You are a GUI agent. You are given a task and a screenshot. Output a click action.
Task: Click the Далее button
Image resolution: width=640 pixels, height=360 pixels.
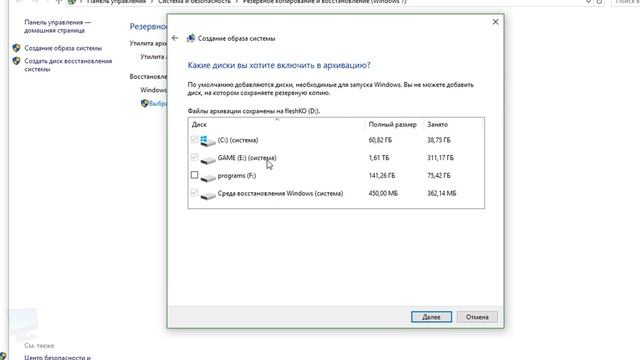[x=431, y=317]
